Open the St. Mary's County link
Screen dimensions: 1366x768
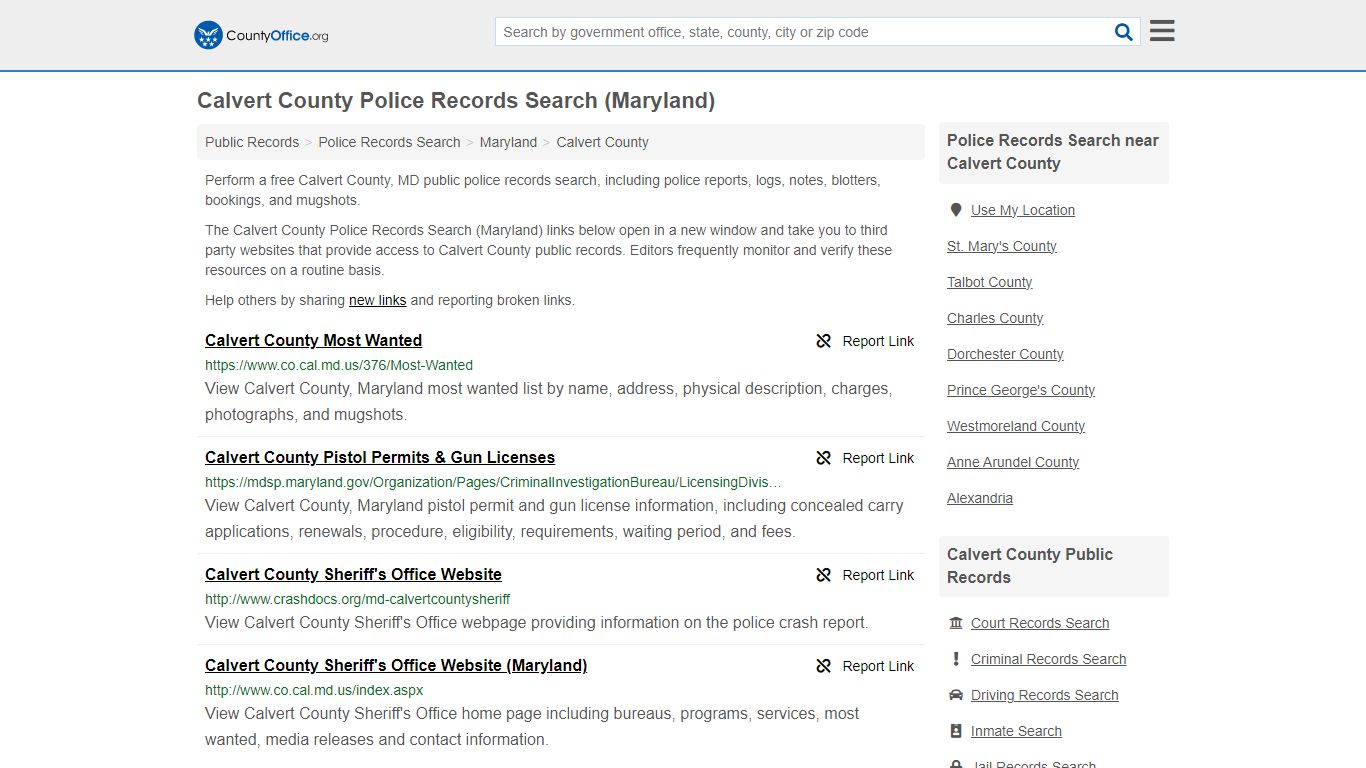[x=1001, y=246]
